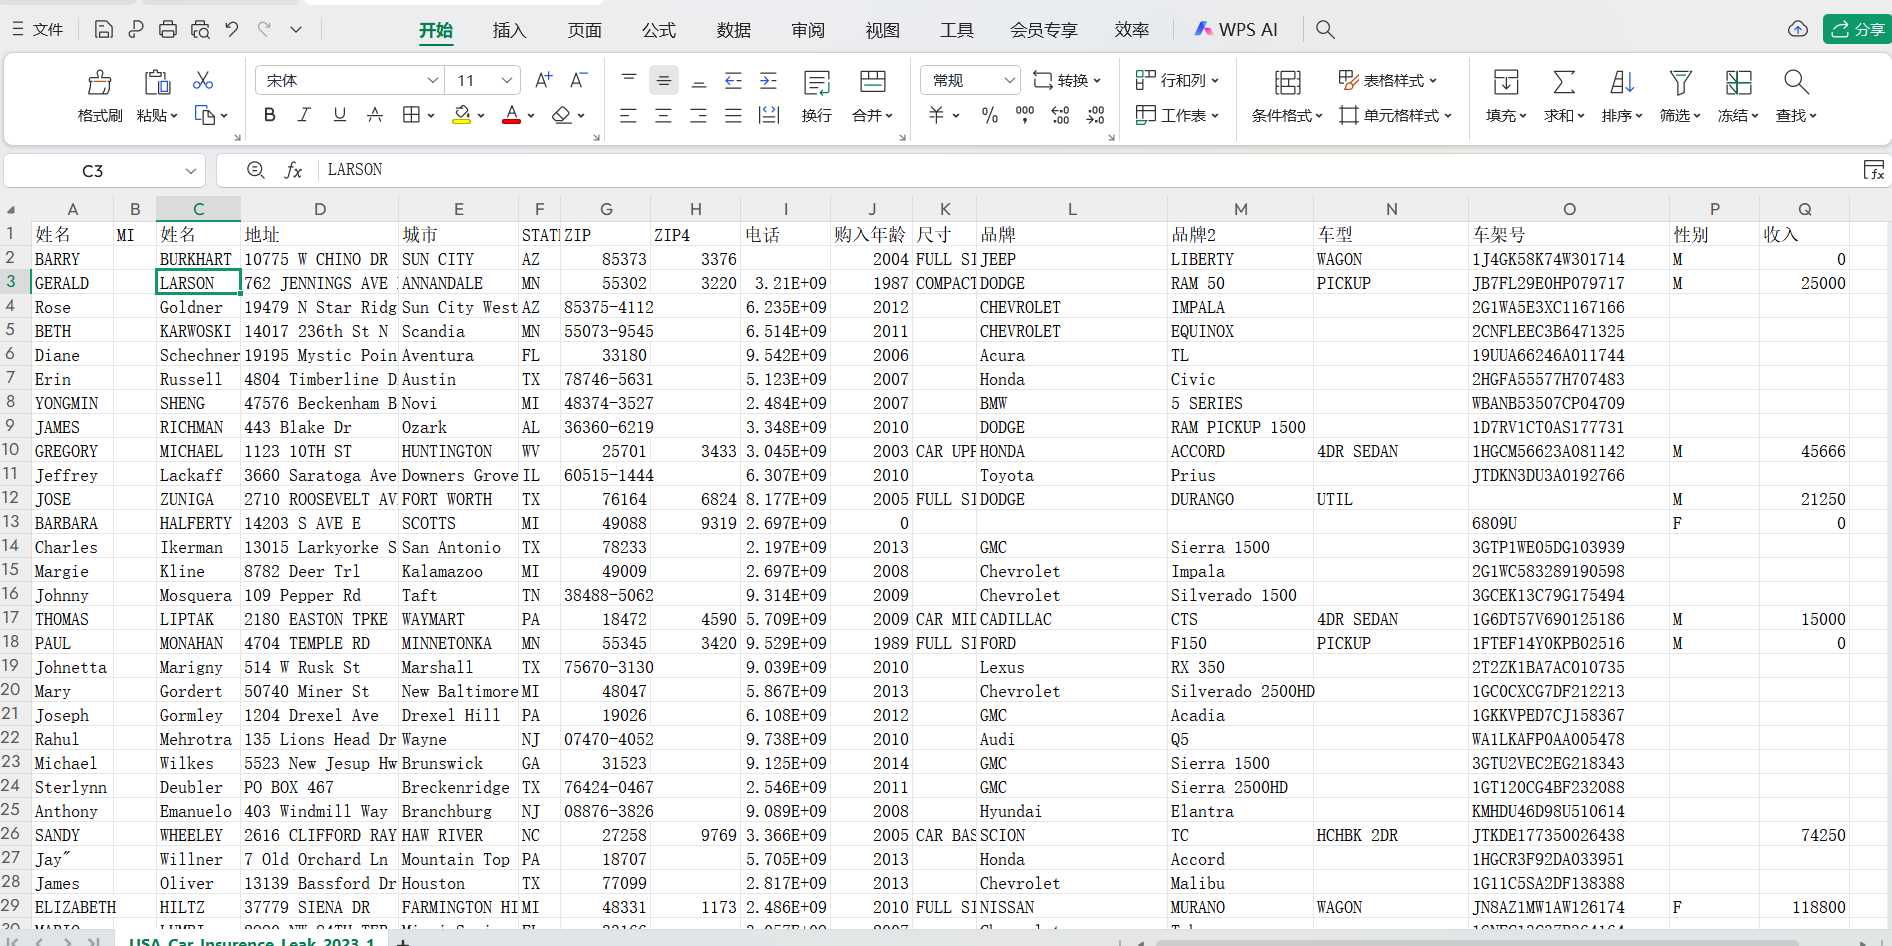Click the Cut scissors icon

pos(203,80)
